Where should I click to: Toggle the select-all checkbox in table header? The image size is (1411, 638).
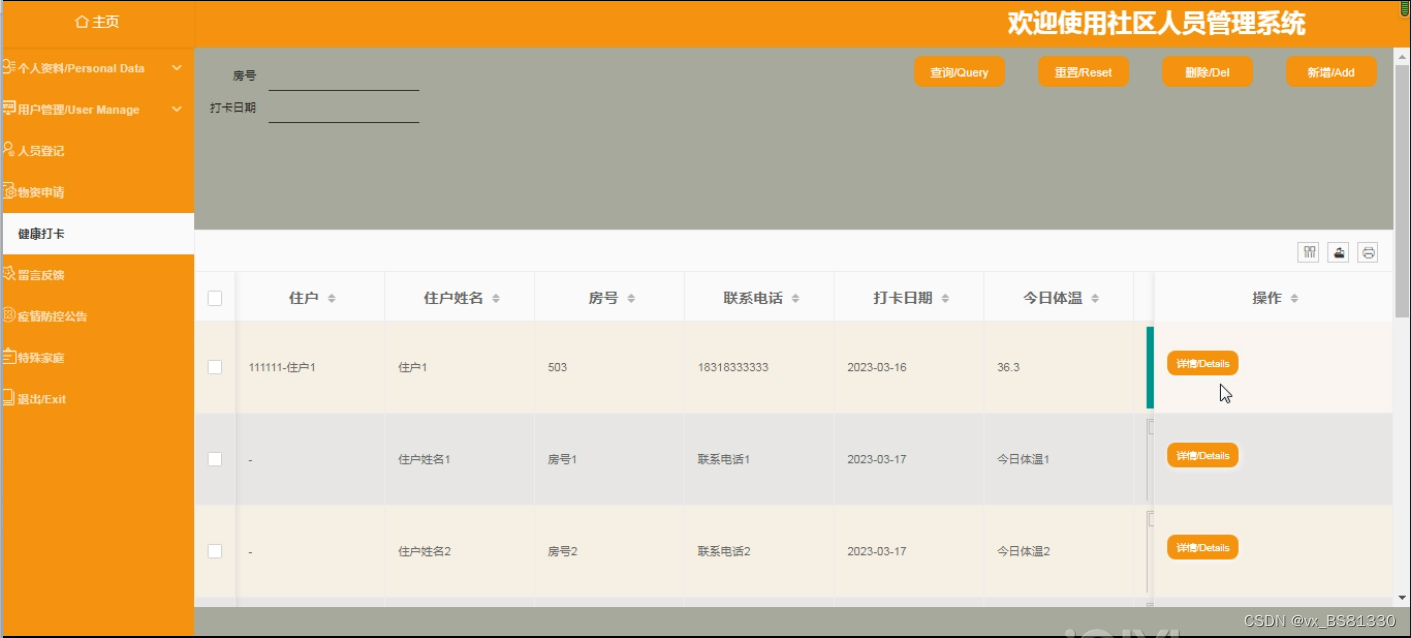point(215,298)
